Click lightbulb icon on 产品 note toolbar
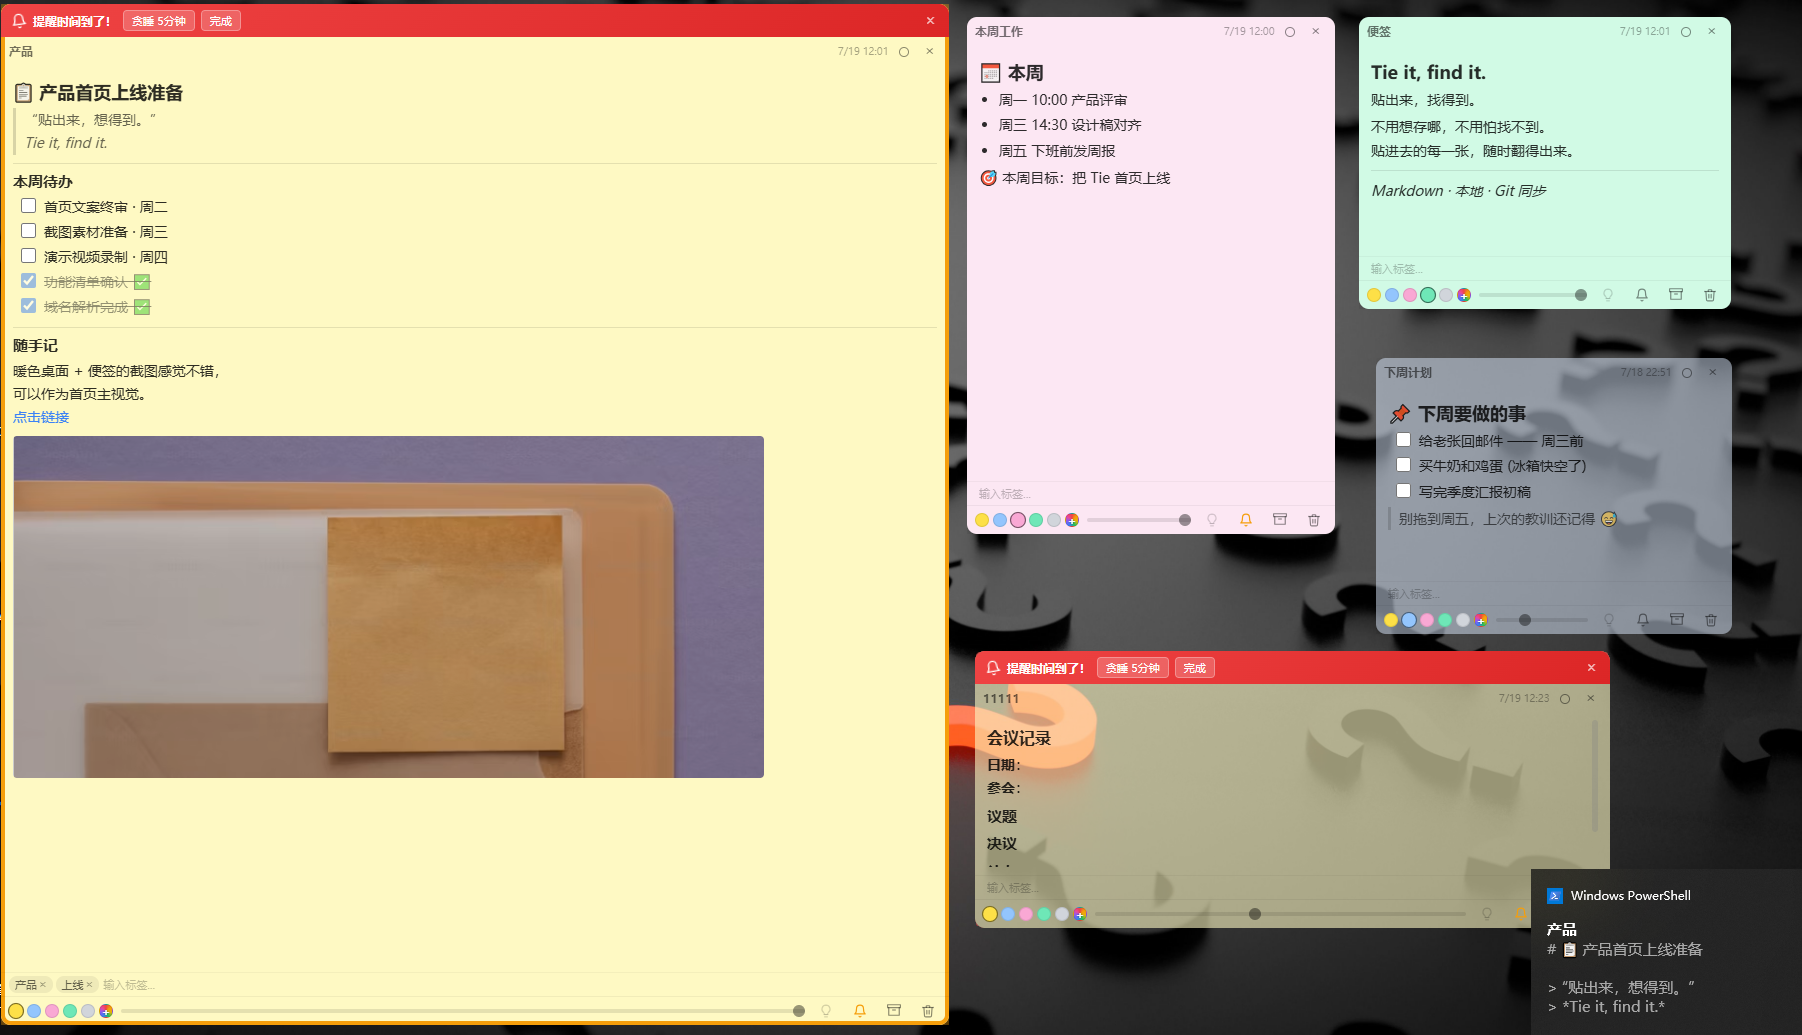Viewport: 1802px width, 1035px height. point(826,1011)
